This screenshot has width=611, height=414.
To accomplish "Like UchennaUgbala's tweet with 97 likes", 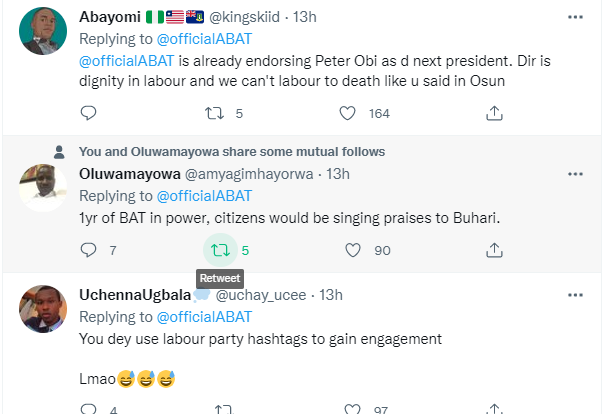I will [352, 409].
